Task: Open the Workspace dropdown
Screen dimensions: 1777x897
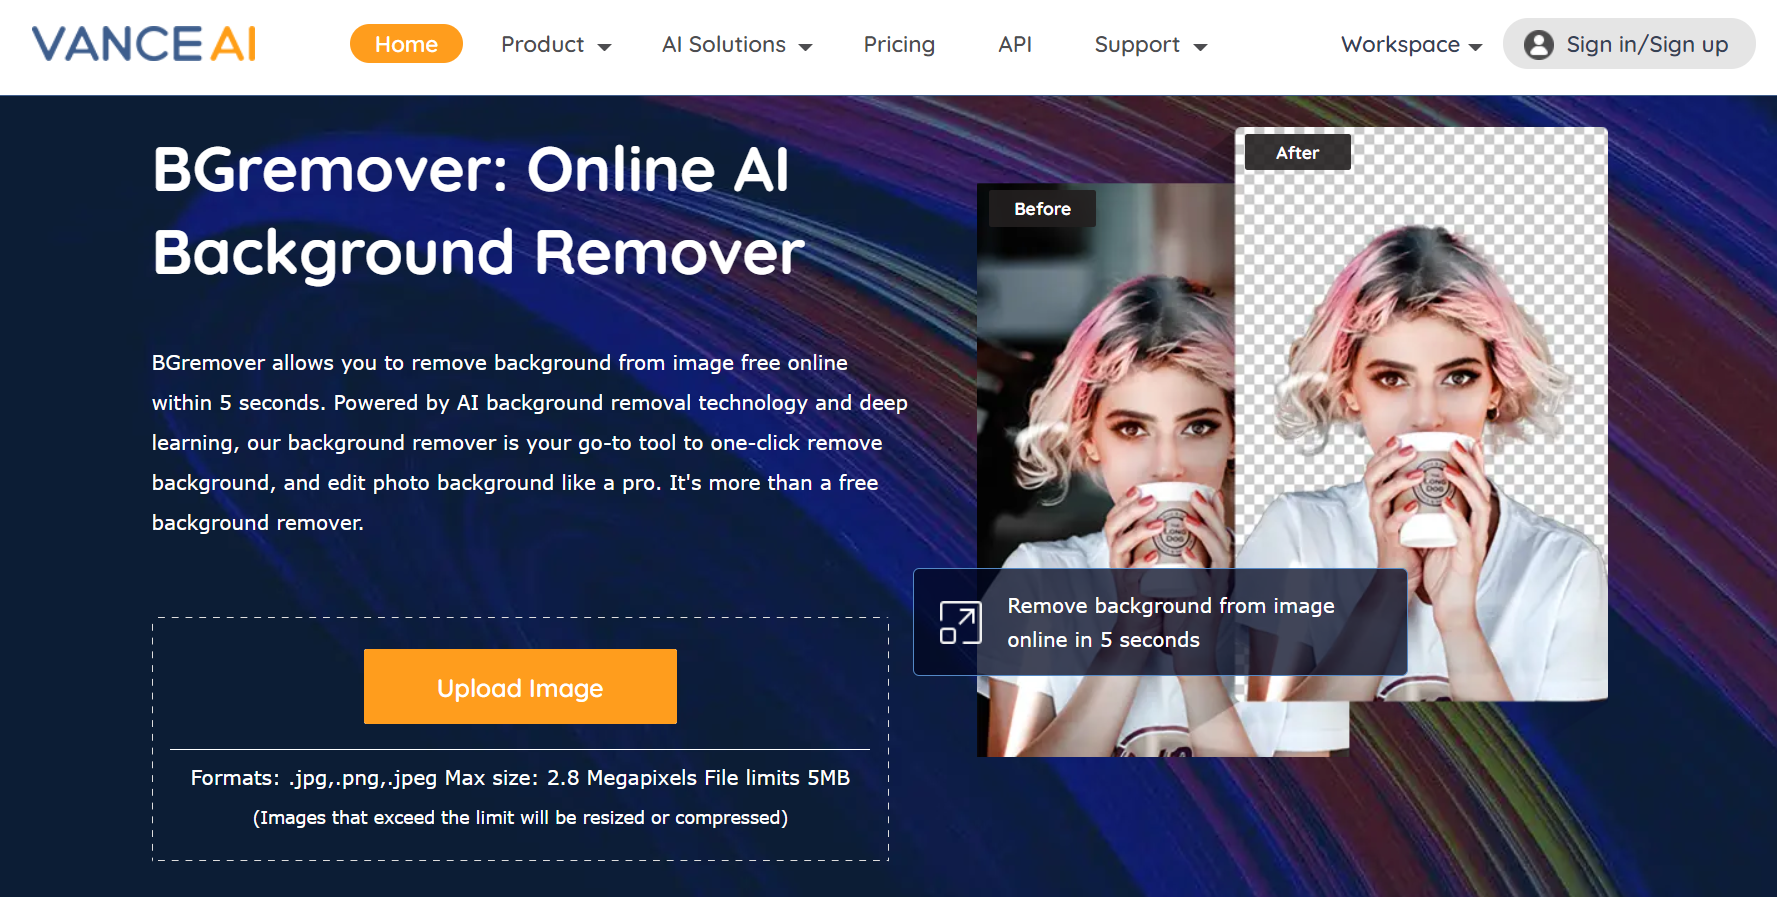Action: point(1410,45)
